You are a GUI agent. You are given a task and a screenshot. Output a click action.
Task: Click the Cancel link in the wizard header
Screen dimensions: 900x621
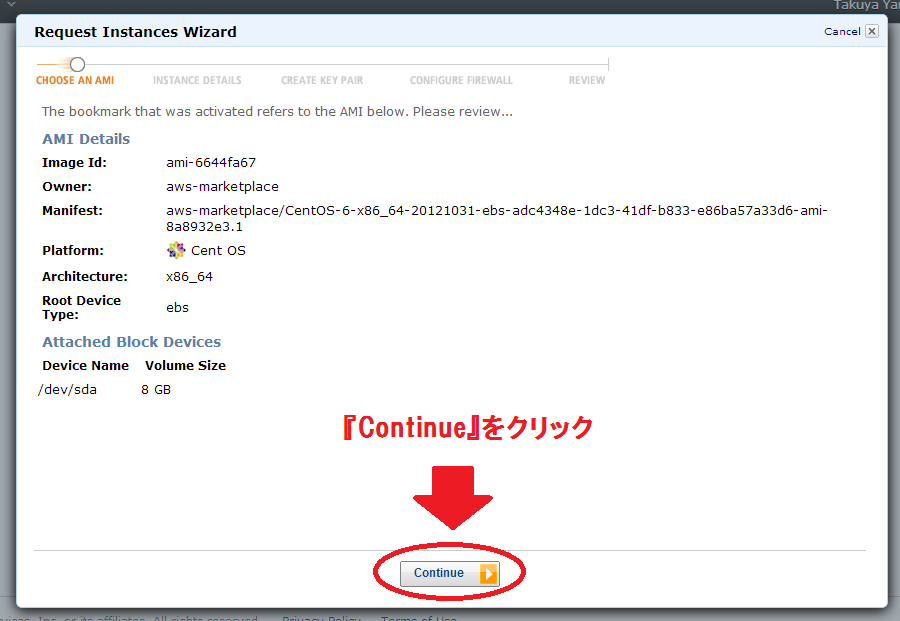coord(842,32)
